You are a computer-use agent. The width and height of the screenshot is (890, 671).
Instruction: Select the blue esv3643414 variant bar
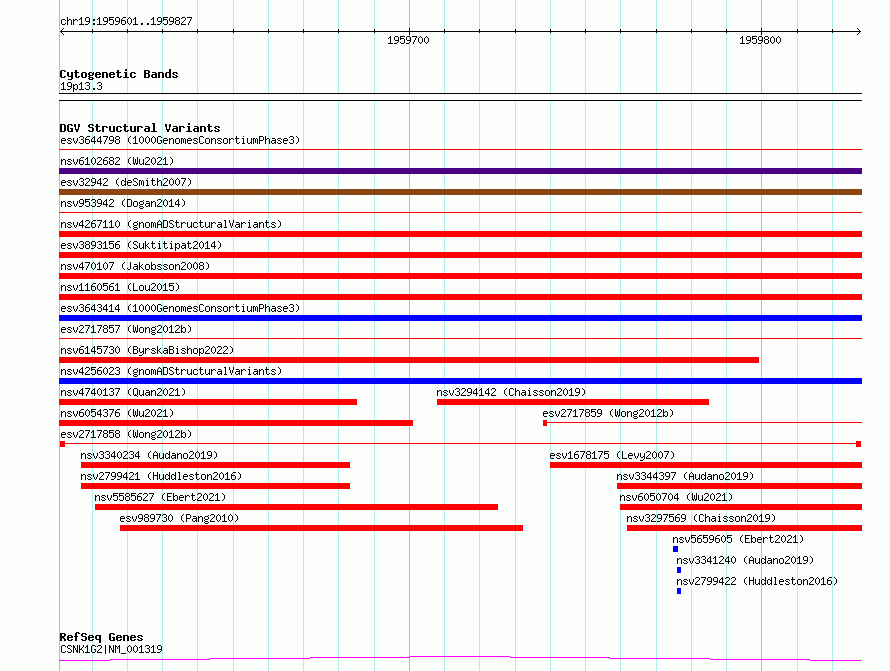click(460, 318)
